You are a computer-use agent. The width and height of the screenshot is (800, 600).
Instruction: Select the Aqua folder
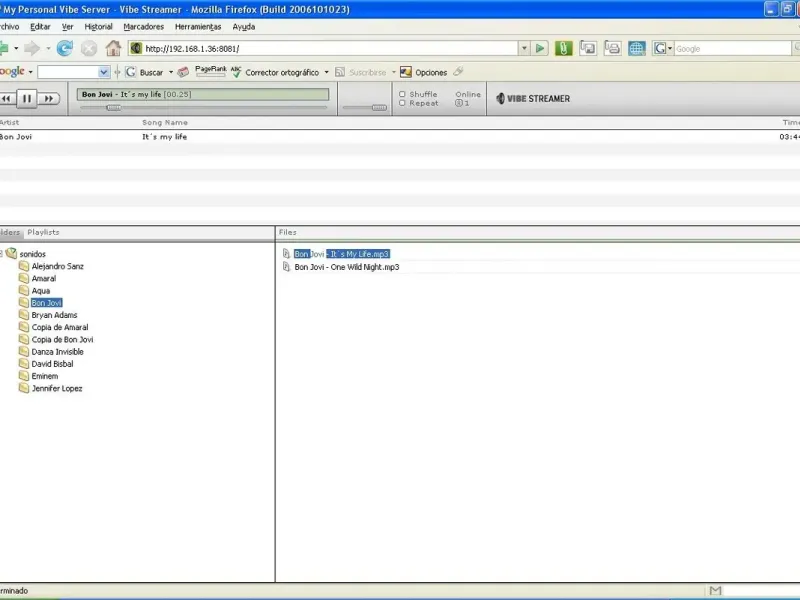41,291
